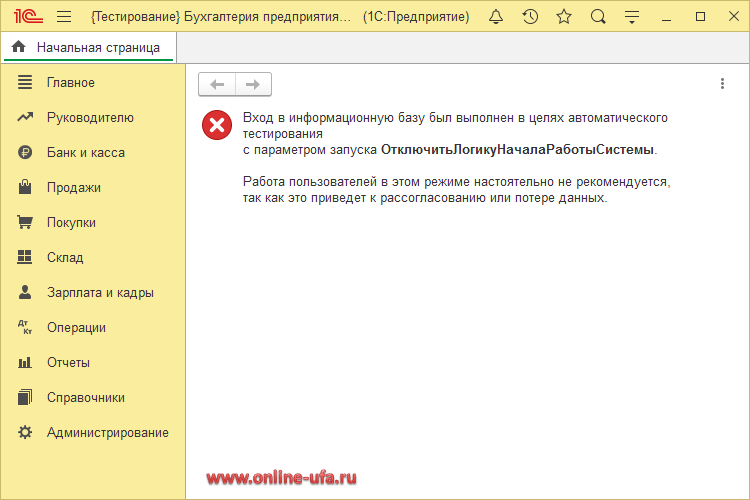Click the red error cross icon
Screen dimensions: 750x500
click(x=217, y=125)
